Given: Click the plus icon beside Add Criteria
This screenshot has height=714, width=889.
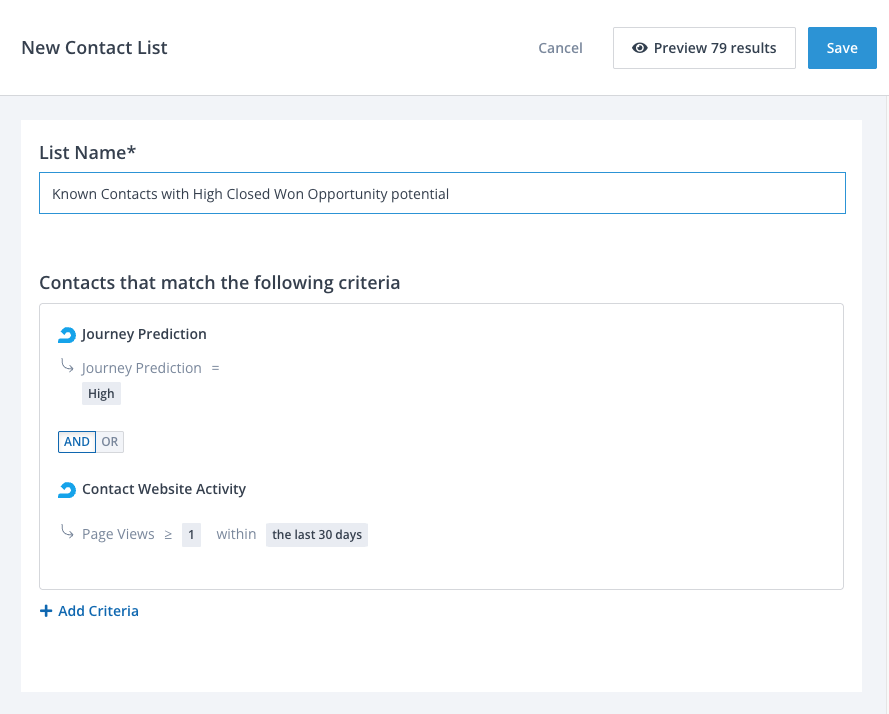Looking at the screenshot, I should coord(46,611).
